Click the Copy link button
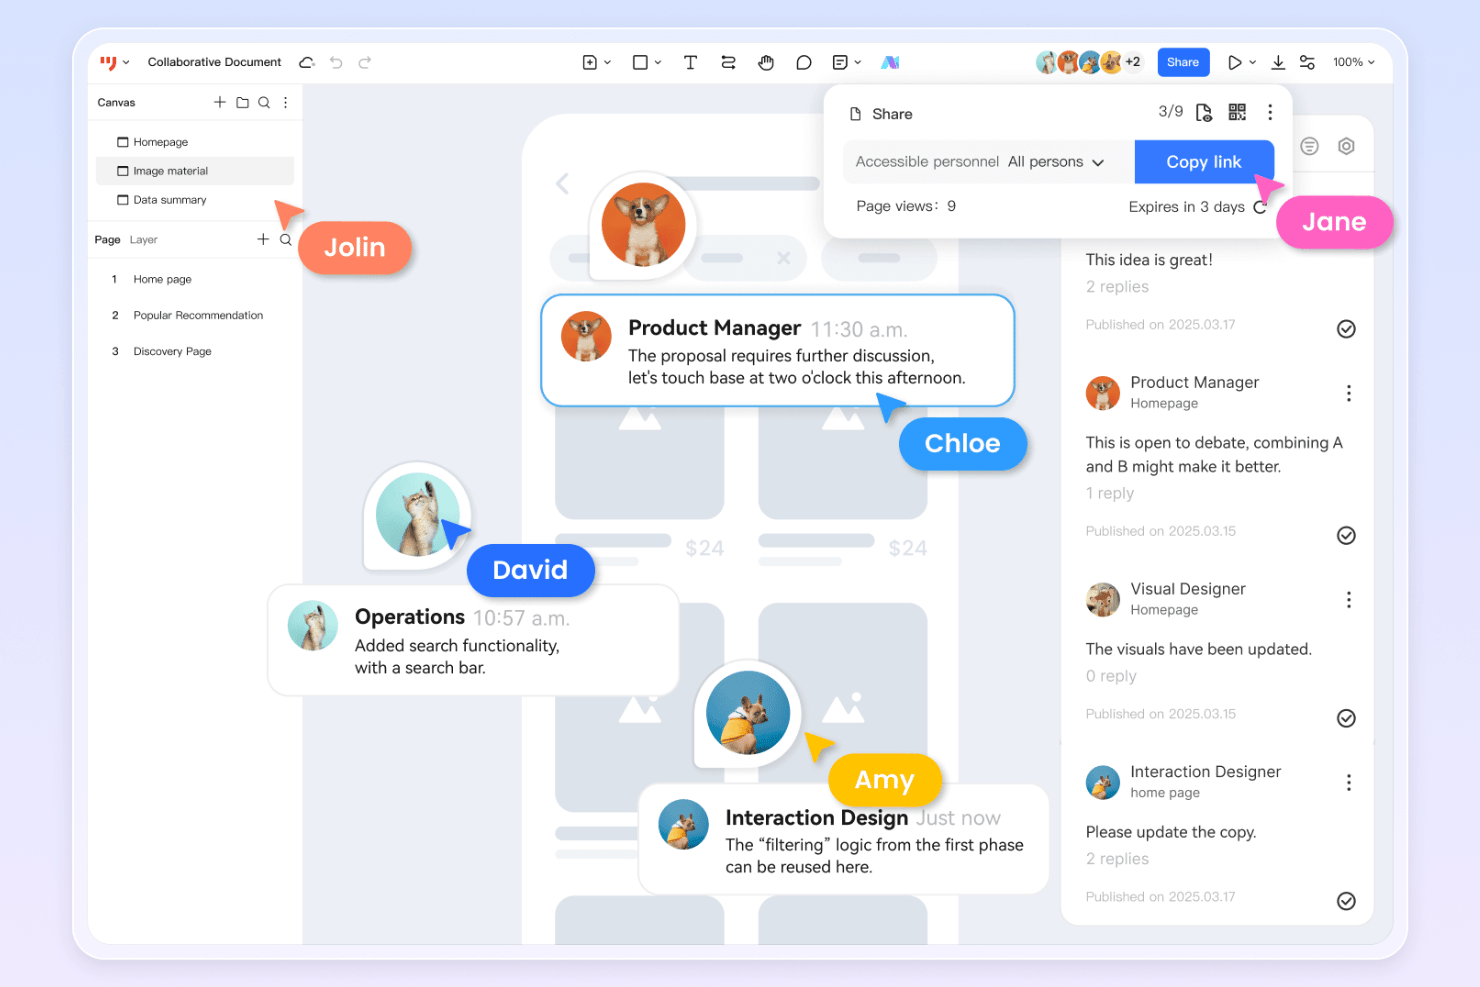 pyautogui.click(x=1204, y=162)
